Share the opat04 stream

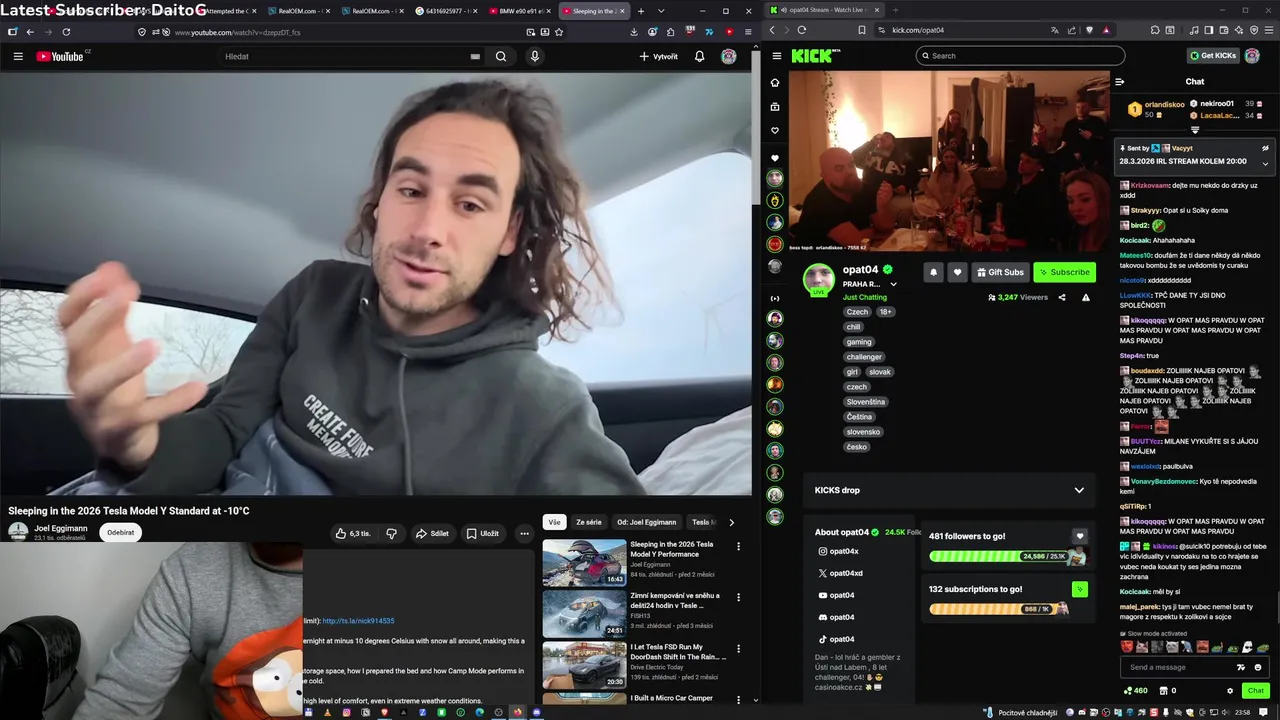[x=1062, y=297]
